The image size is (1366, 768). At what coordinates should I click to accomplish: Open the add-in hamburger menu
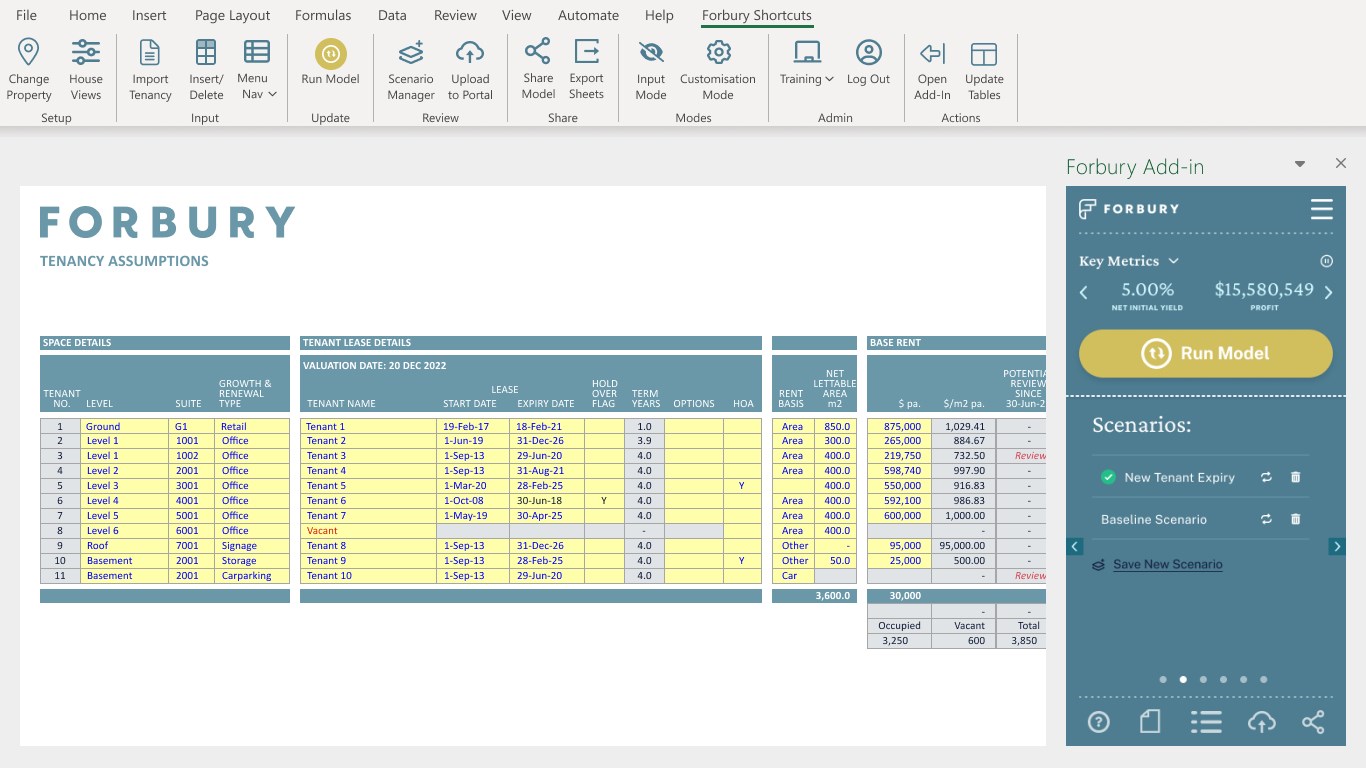point(1322,209)
